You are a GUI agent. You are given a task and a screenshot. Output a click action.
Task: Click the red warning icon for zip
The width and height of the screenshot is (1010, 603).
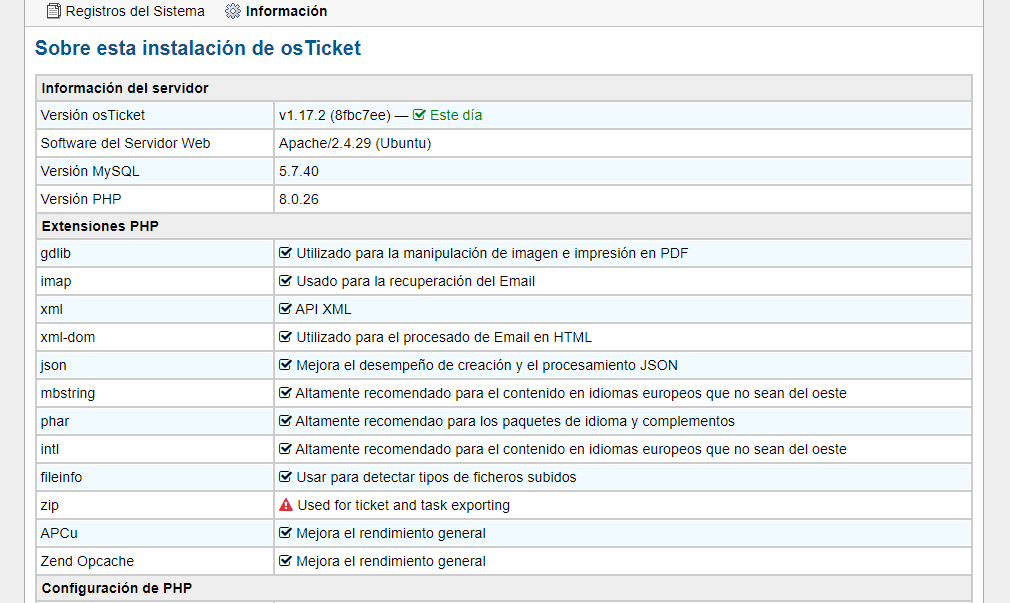(285, 506)
